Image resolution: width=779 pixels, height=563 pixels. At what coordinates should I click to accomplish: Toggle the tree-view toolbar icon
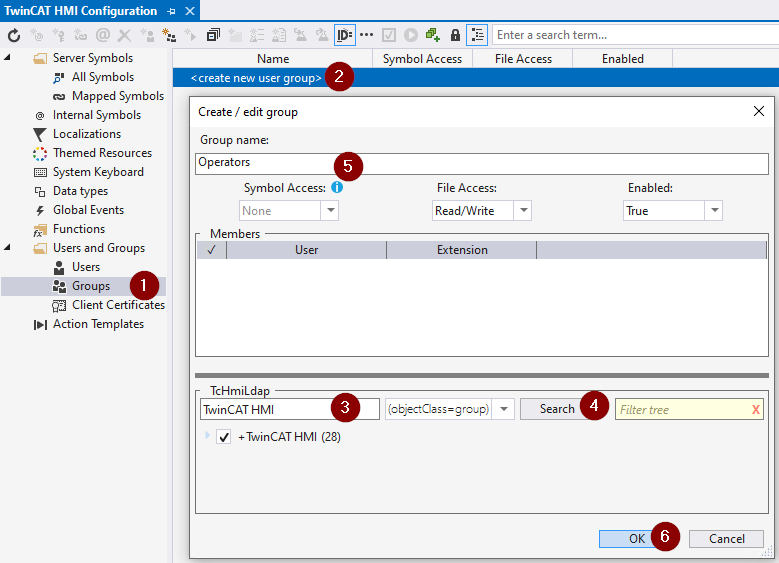pos(477,35)
